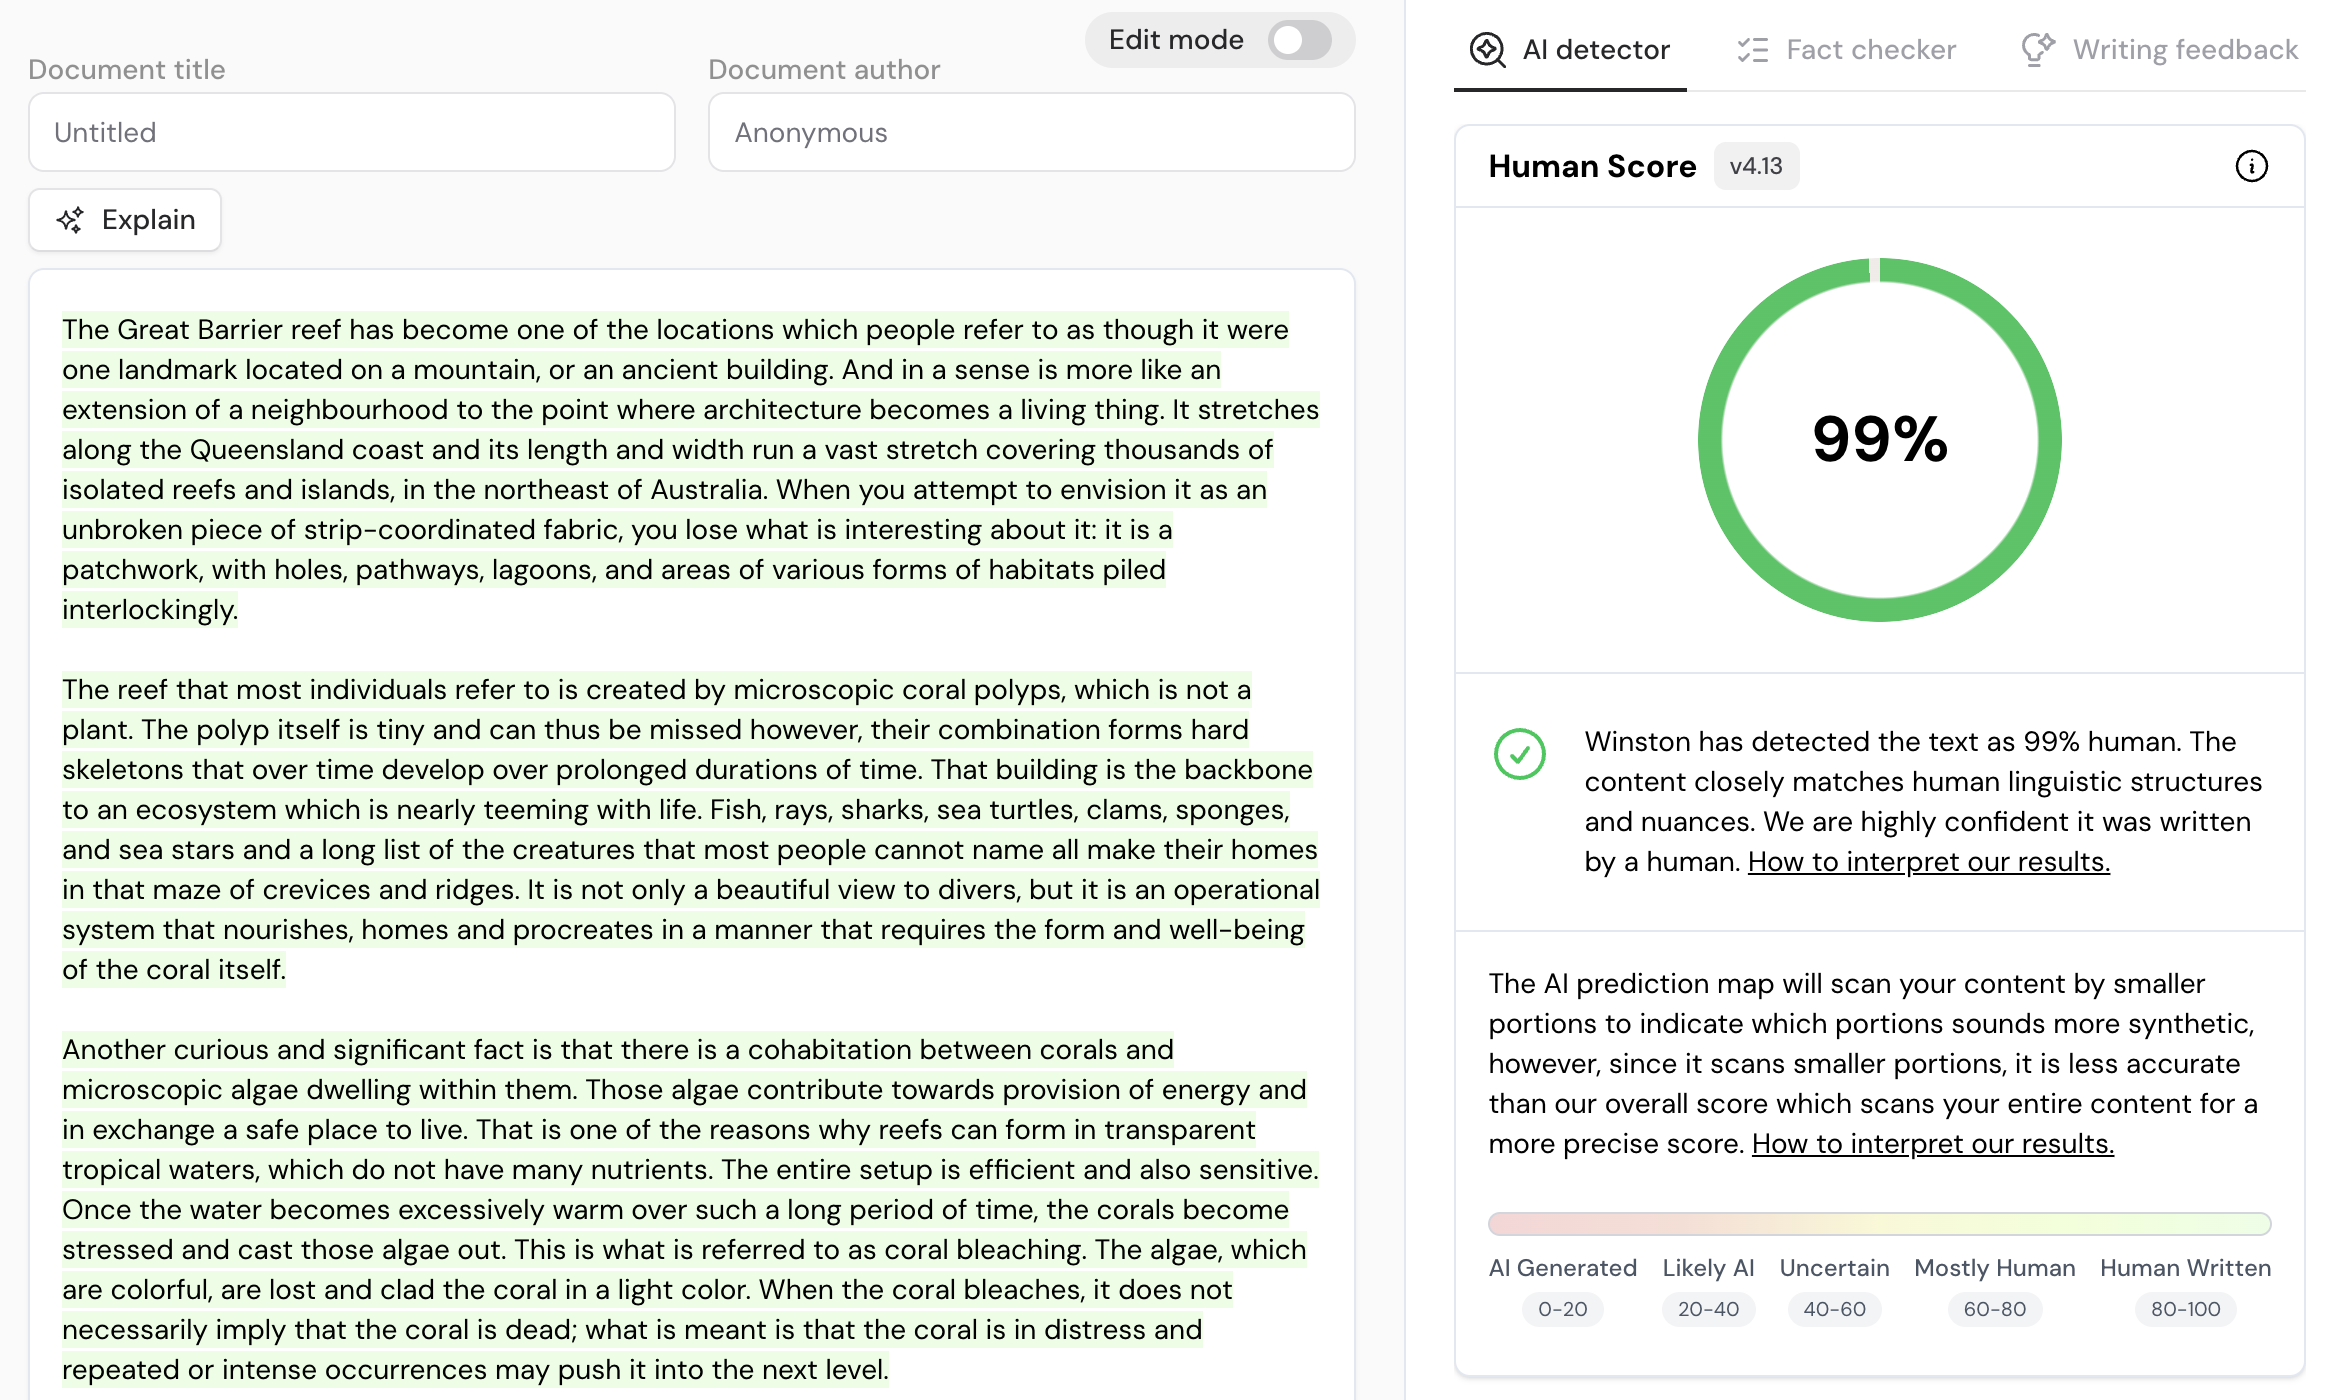2328x1400 pixels.
Task: Open the Human Score info icon
Action: click(x=2251, y=166)
